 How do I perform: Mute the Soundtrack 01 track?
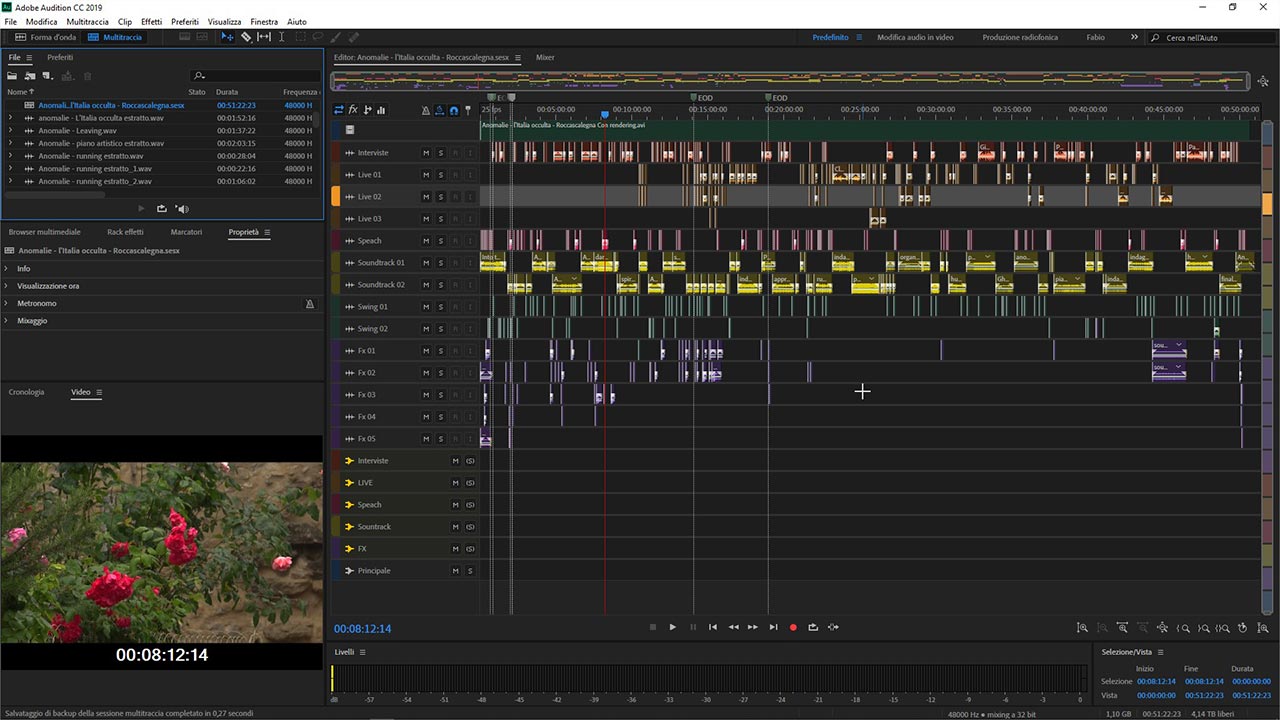pyautogui.click(x=426, y=263)
